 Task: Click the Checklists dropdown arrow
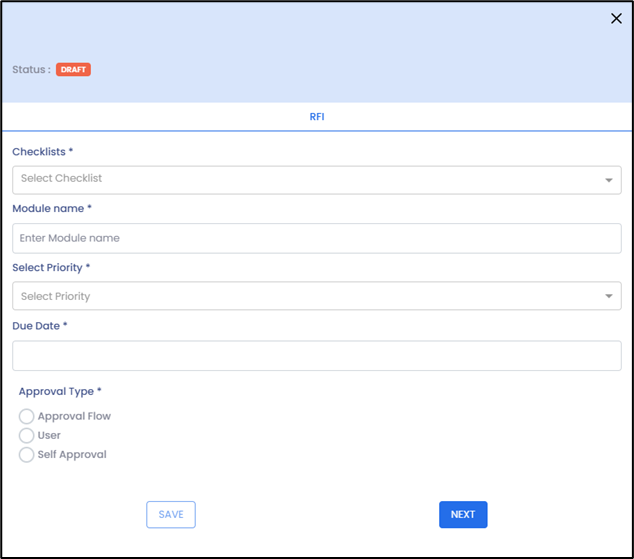coord(609,180)
